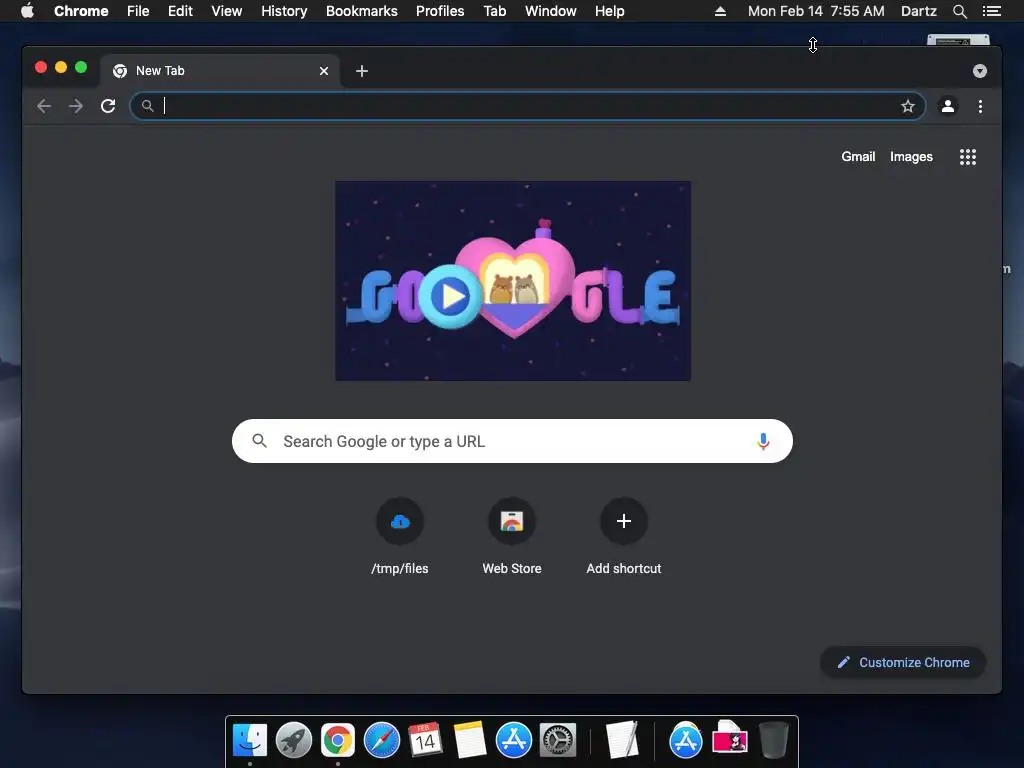This screenshot has width=1024, height=768.
Task: Open the Gmail link
Action: point(858,157)
